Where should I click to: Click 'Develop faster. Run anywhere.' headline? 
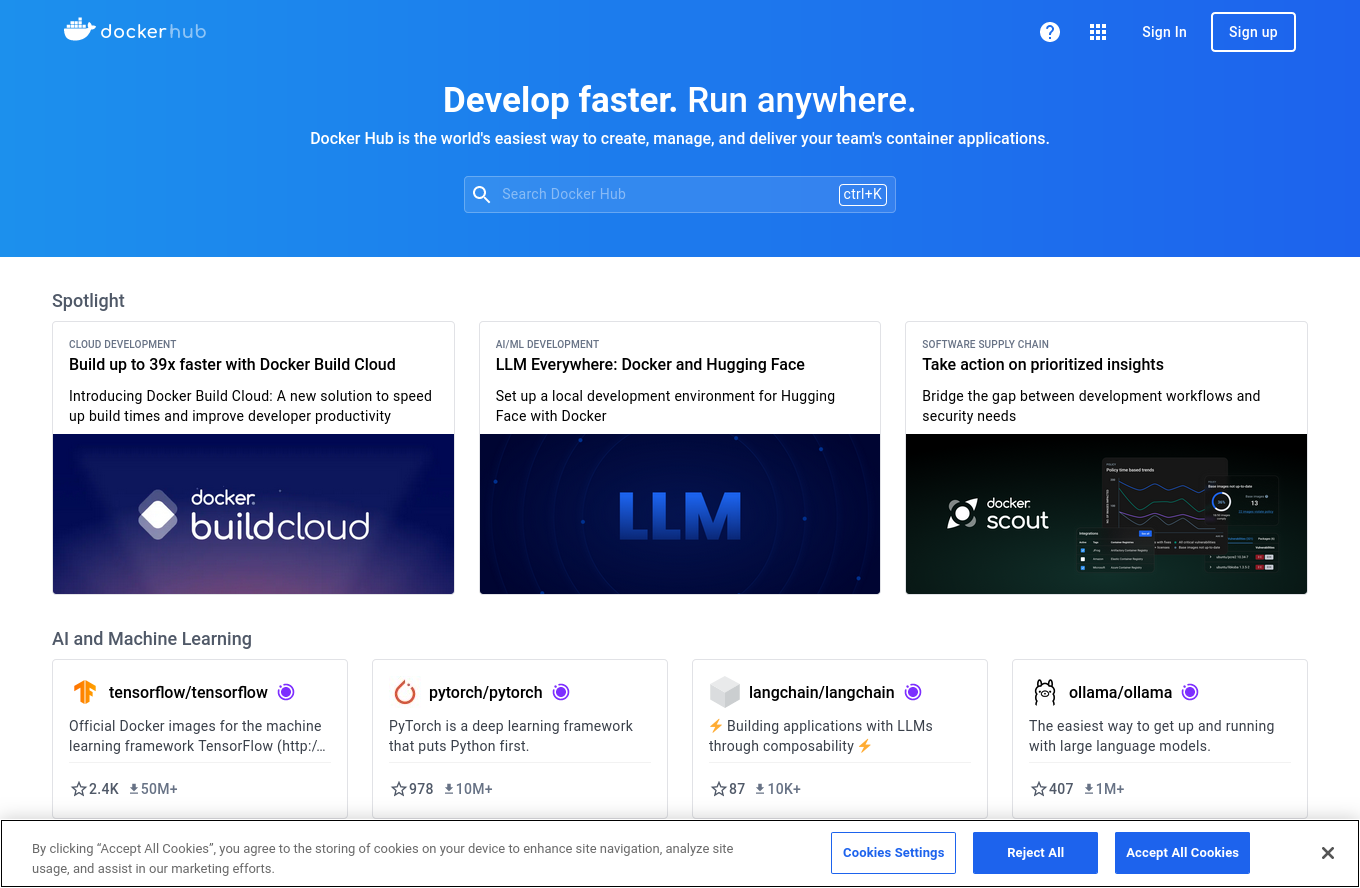tap(680, 100)
